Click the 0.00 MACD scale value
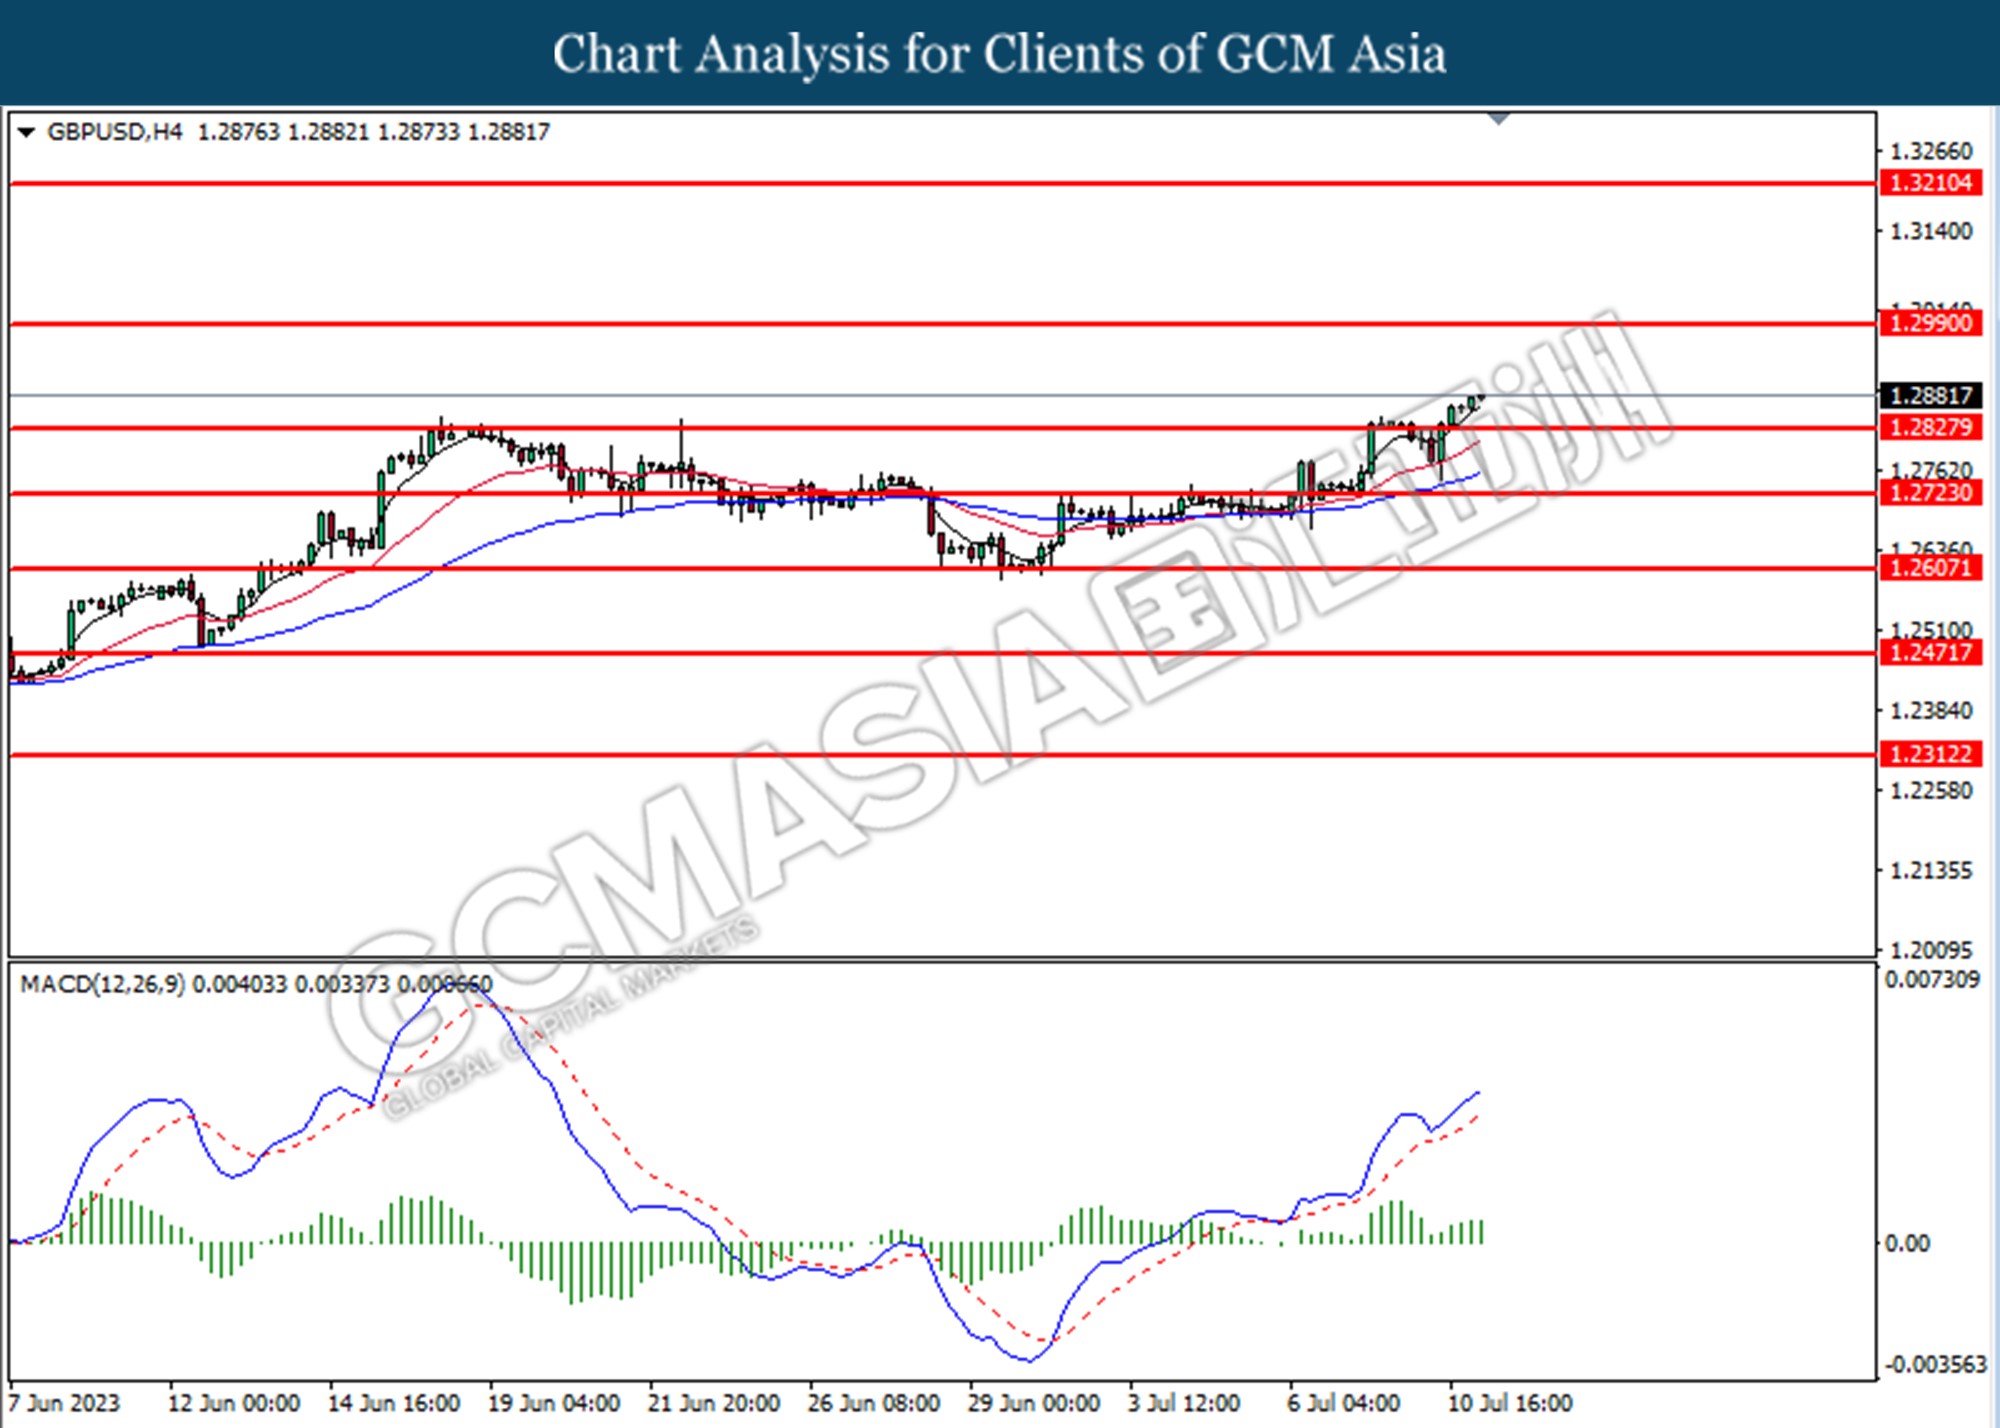This screenshot has width=2000, height=1428. click(x=1907, y=1243)
